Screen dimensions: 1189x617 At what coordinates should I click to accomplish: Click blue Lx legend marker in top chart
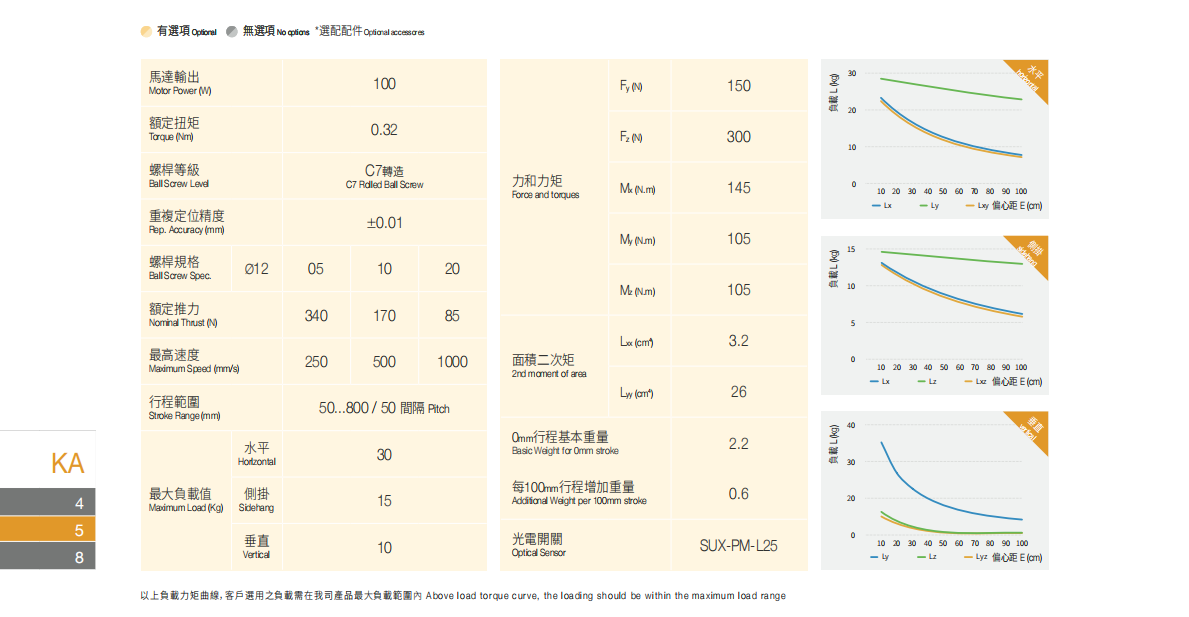pyautogui.click(x=874, y=205)
